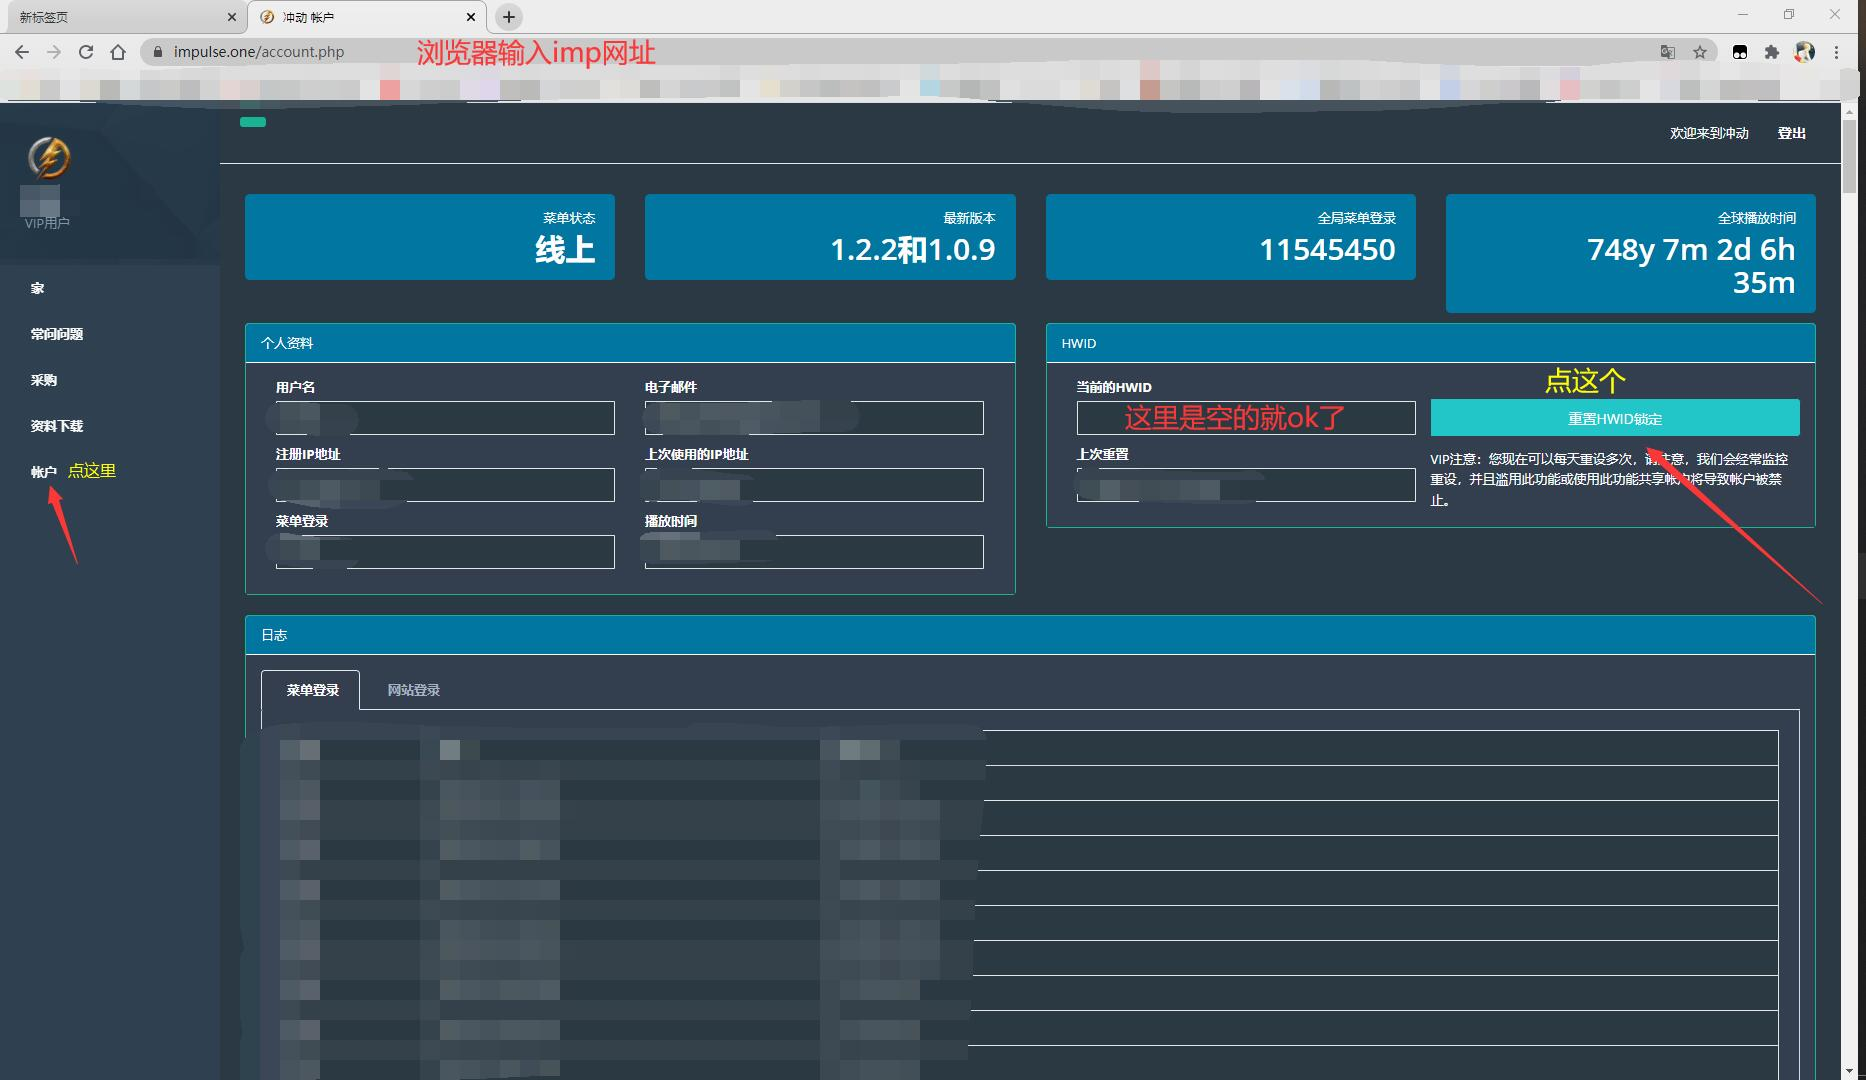1866x1080 pixels.
Task: Click the 全球播放时间 card
Action: 1631,253
